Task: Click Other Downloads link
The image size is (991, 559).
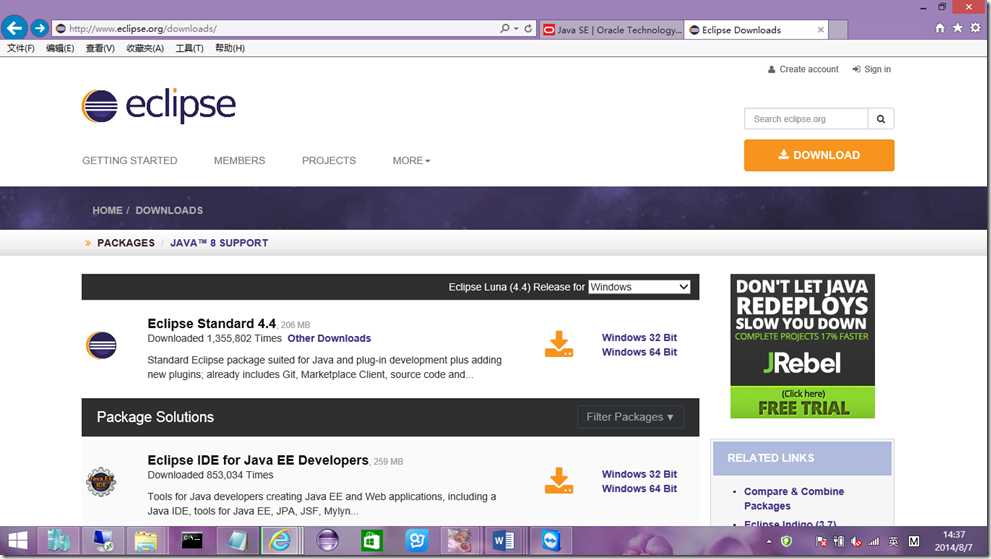Action: pos(329,338)
